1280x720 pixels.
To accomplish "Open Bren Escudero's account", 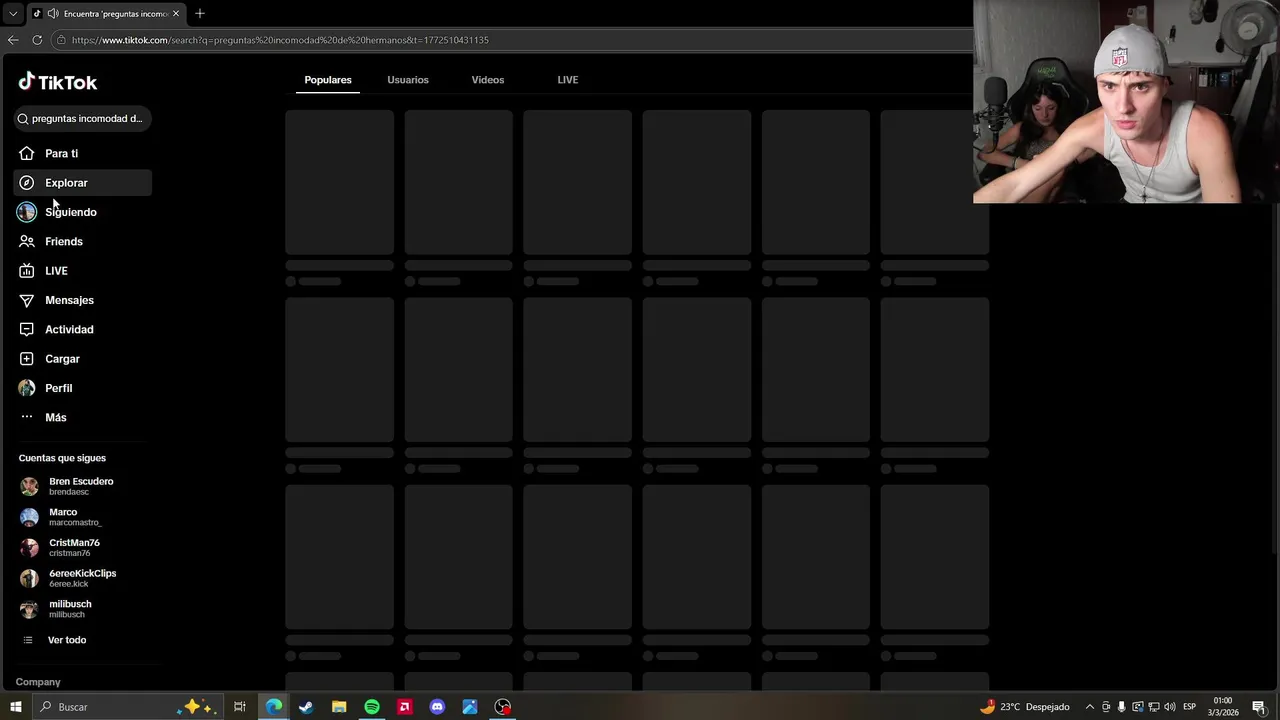I will click(x=82, y=486).
